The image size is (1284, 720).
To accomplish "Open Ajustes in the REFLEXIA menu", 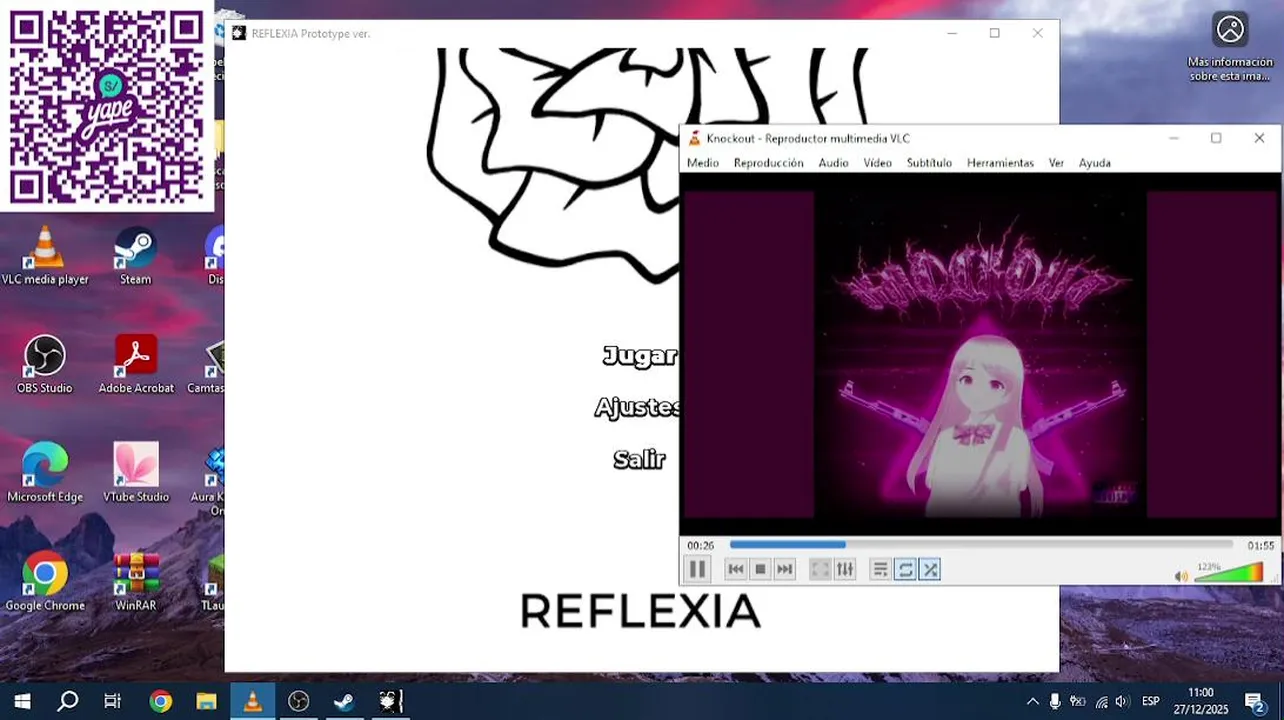I will (x=637, y=408).
